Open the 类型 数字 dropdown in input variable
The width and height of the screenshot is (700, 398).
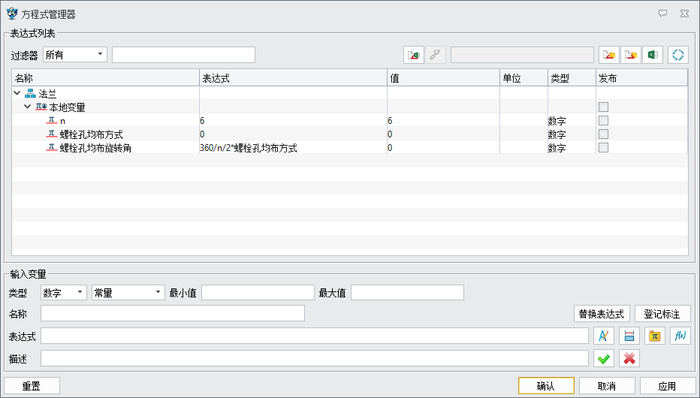tap(63, 293)
